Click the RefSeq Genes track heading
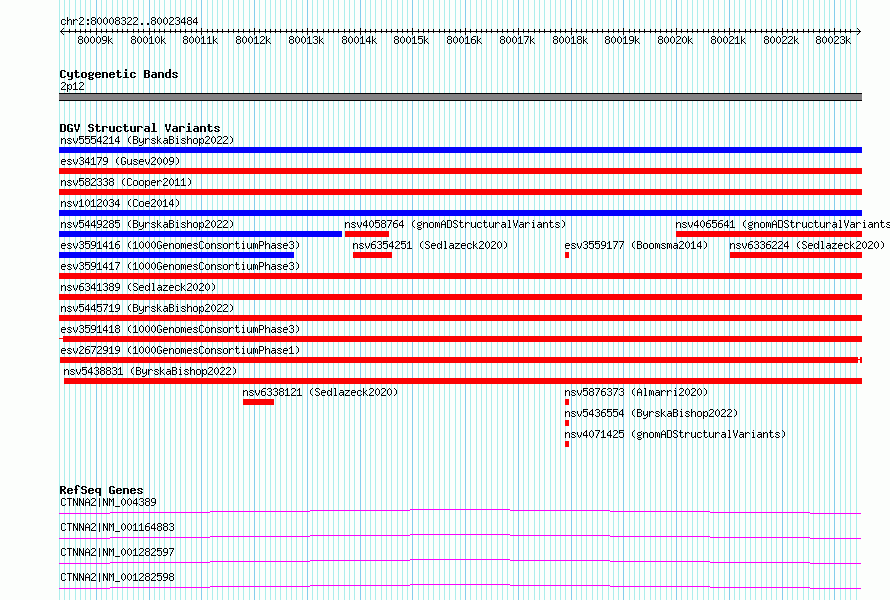Image resolution: width=890 pixels, height=600 pixels. 102,490
